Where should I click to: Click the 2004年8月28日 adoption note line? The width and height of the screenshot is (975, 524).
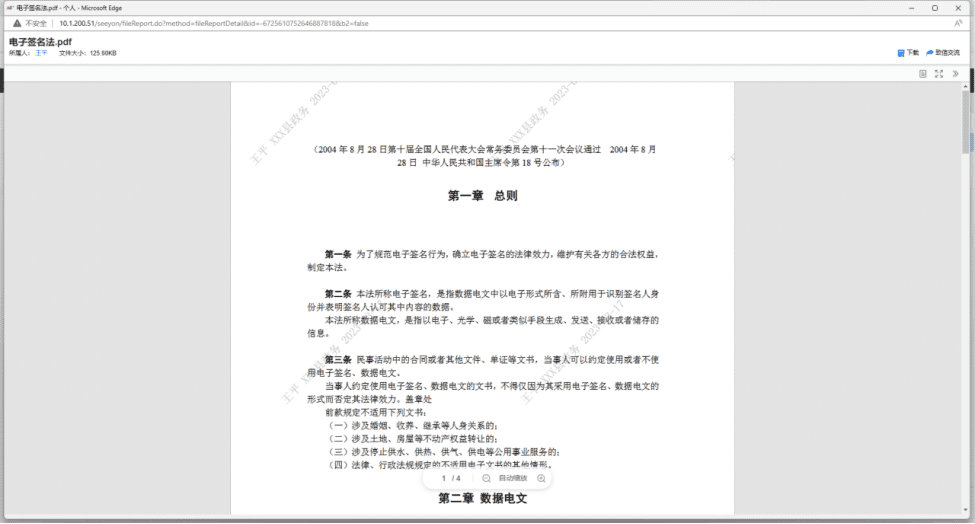pyautogui.click(x=483, y=149)
